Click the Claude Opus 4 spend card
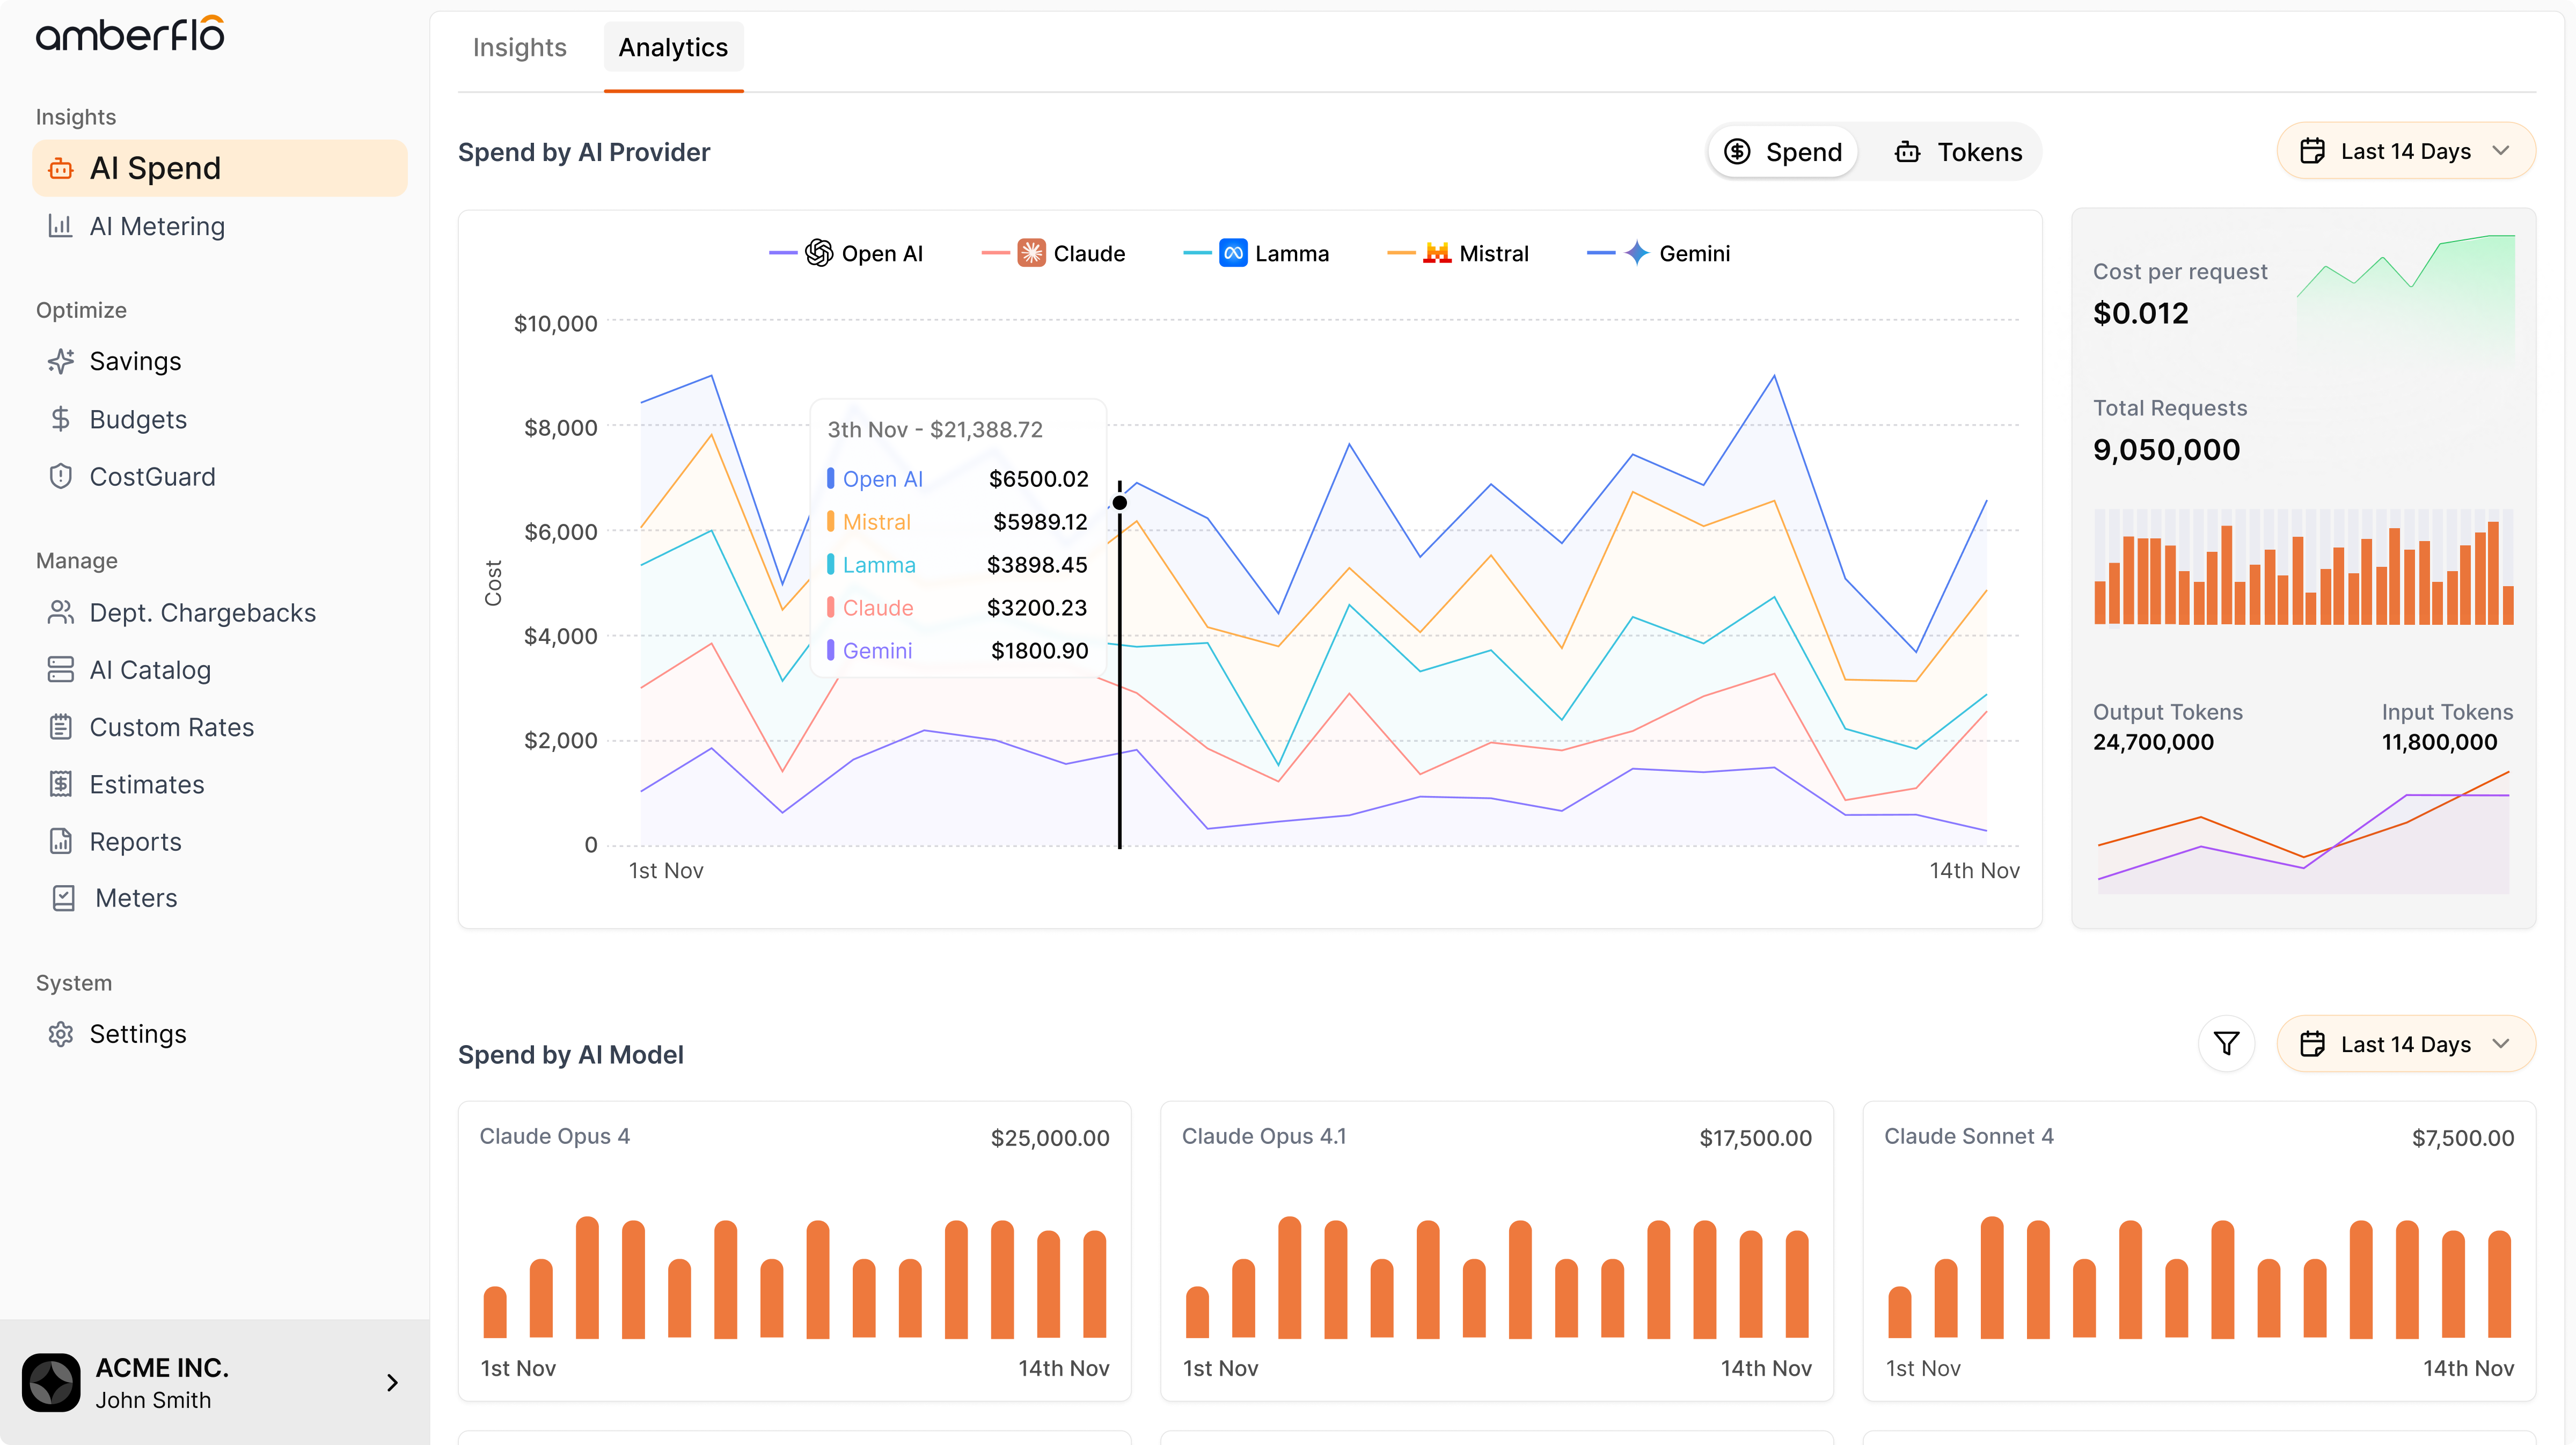The height and width of the screenshot is (1445, 2576). click(794, 1250)
